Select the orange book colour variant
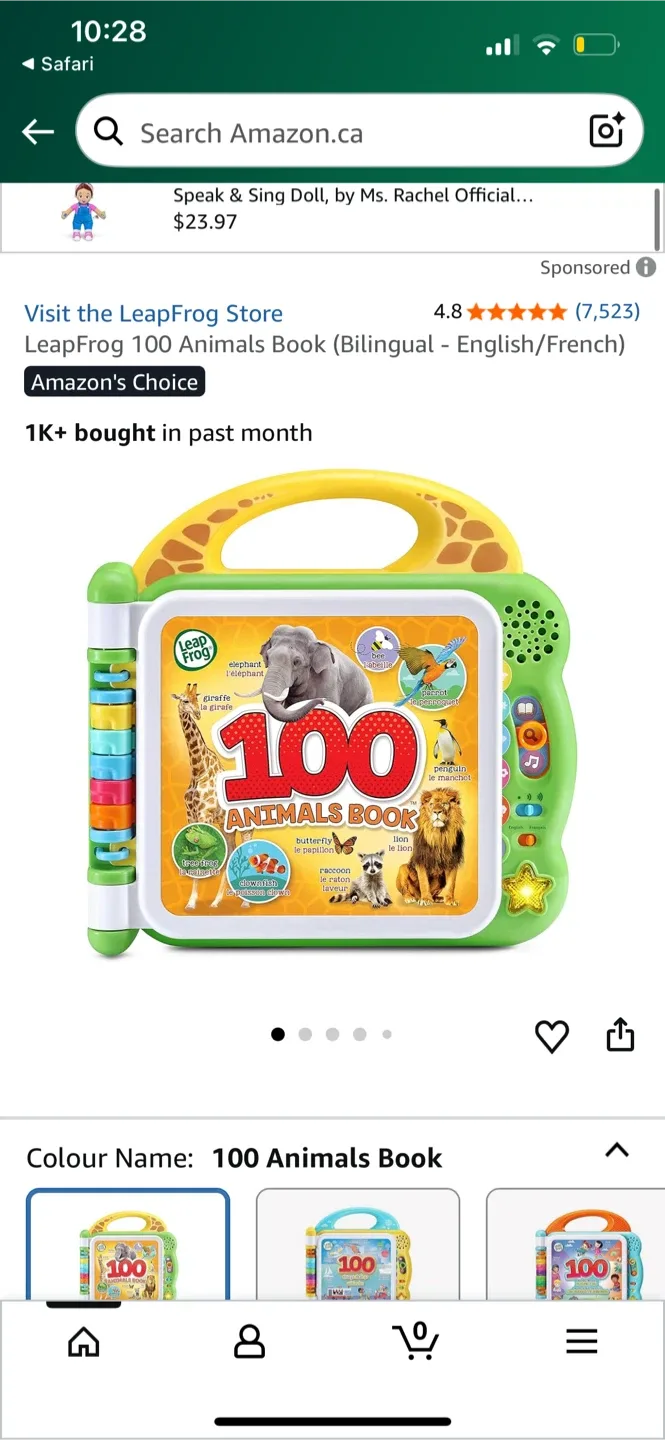Screen dimensions: 665x1440 pyautogui.click(x=576, y=1245)
